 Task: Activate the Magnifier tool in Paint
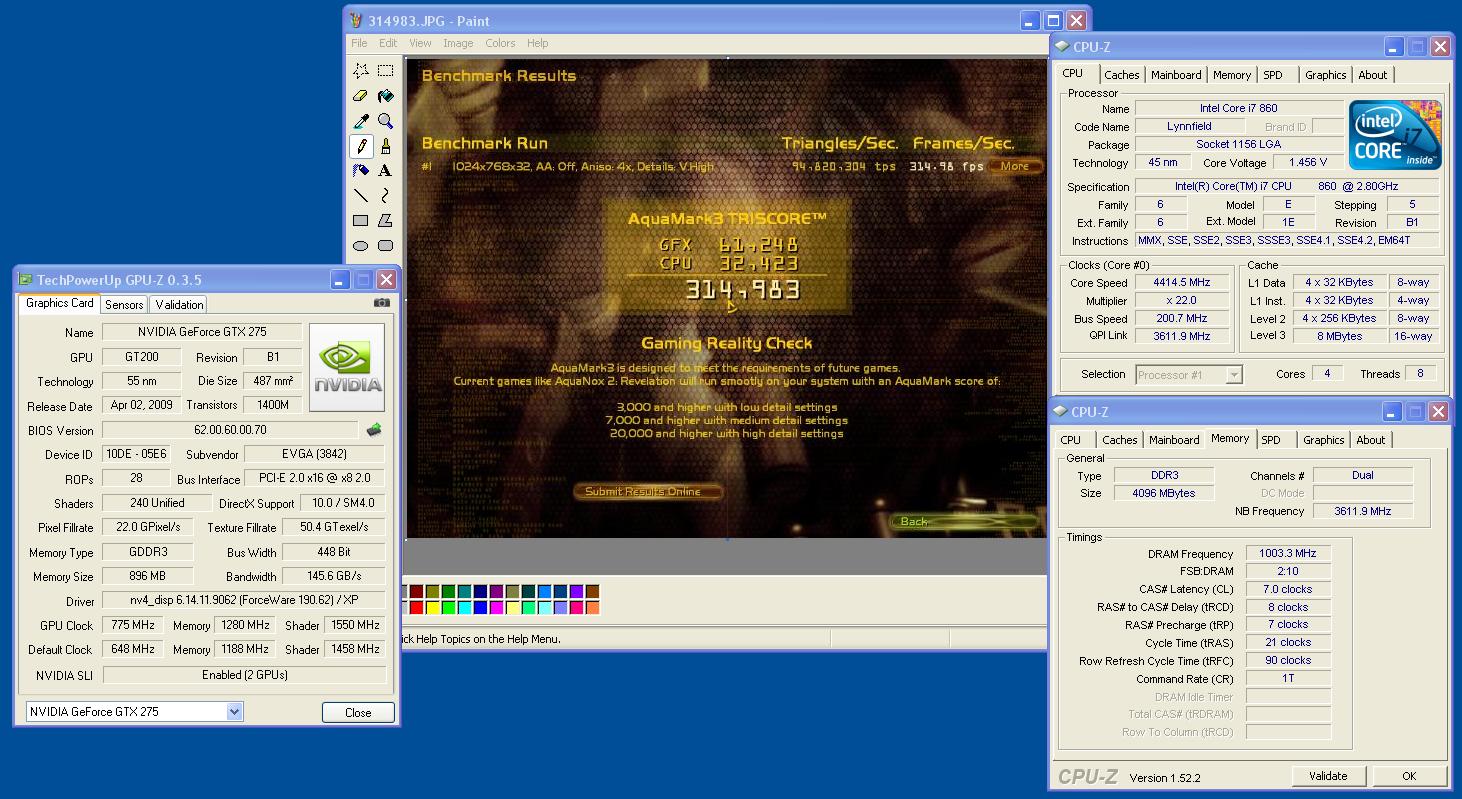point(385,121)
